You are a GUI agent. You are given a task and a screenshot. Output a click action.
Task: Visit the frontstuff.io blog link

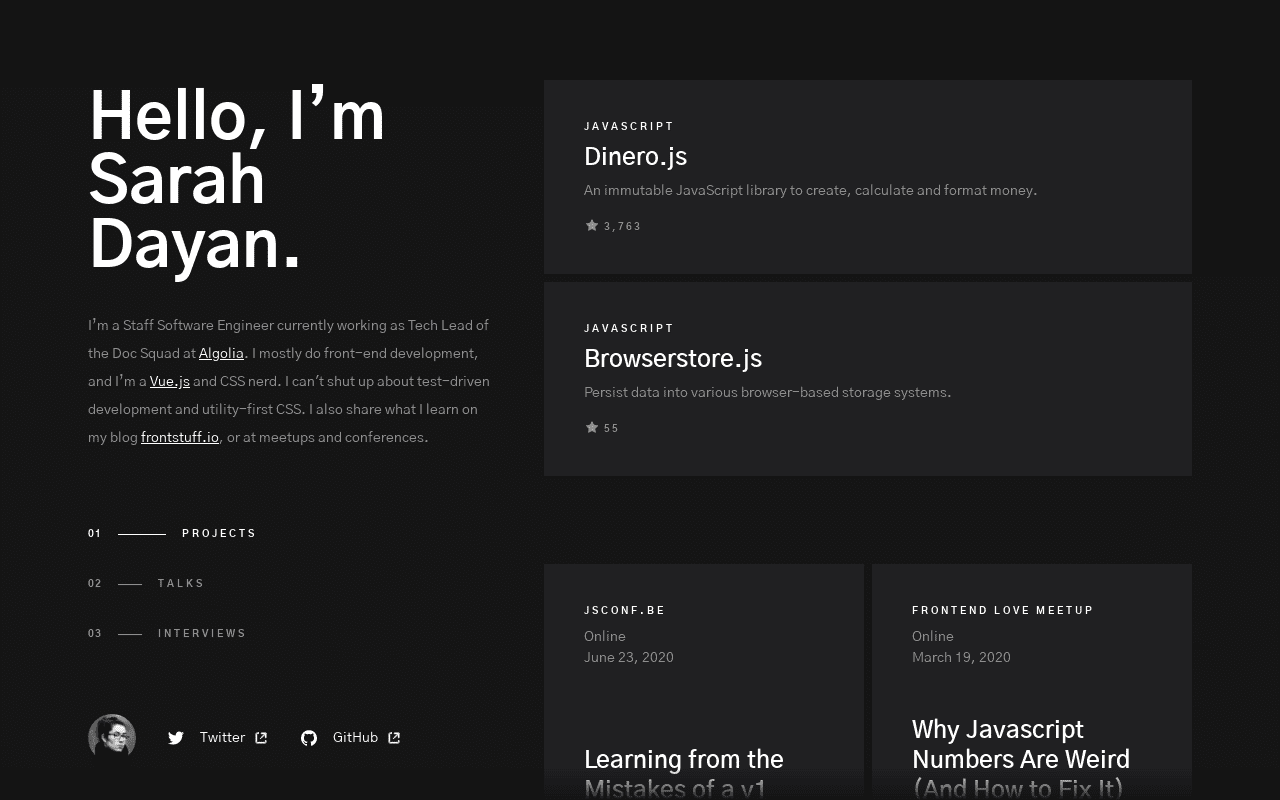(180, 437)
